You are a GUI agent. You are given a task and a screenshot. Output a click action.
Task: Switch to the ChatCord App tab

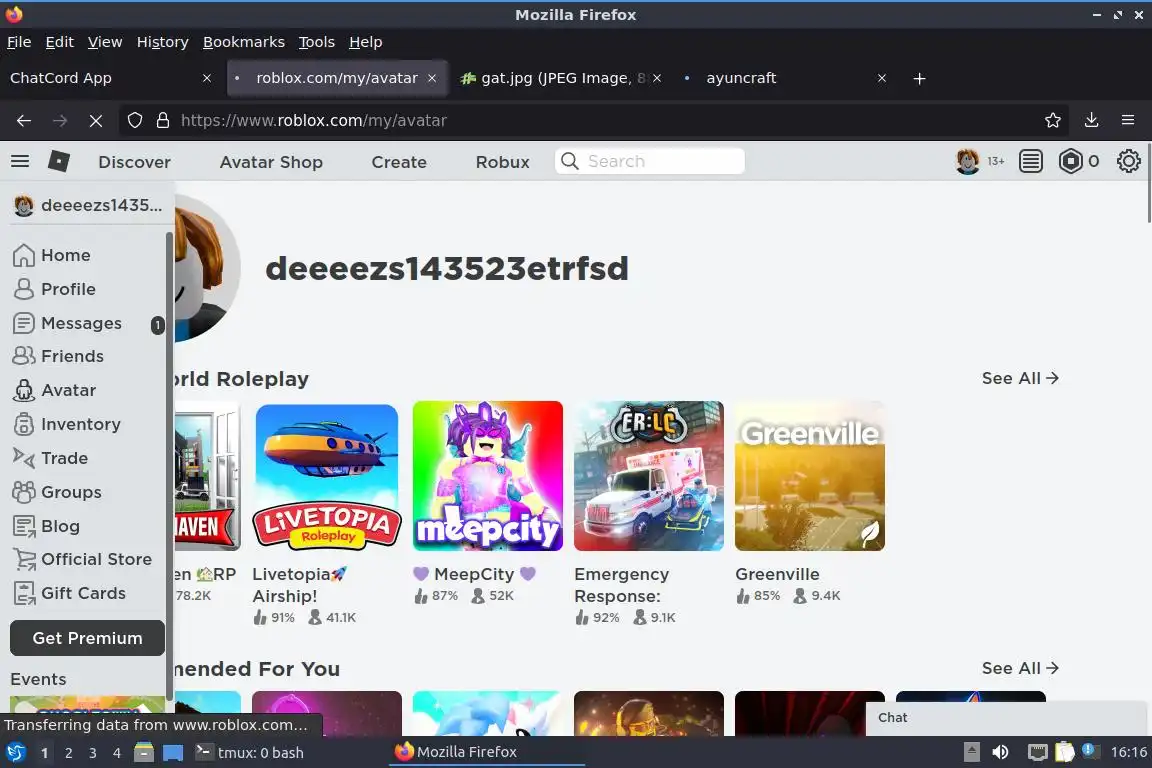pos(110,78)
